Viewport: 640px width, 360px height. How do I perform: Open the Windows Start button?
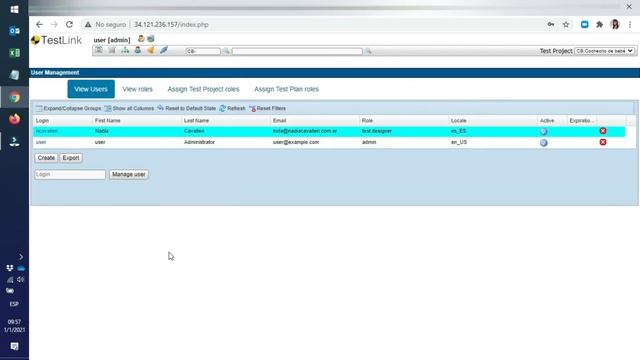(x=14, y=9)
